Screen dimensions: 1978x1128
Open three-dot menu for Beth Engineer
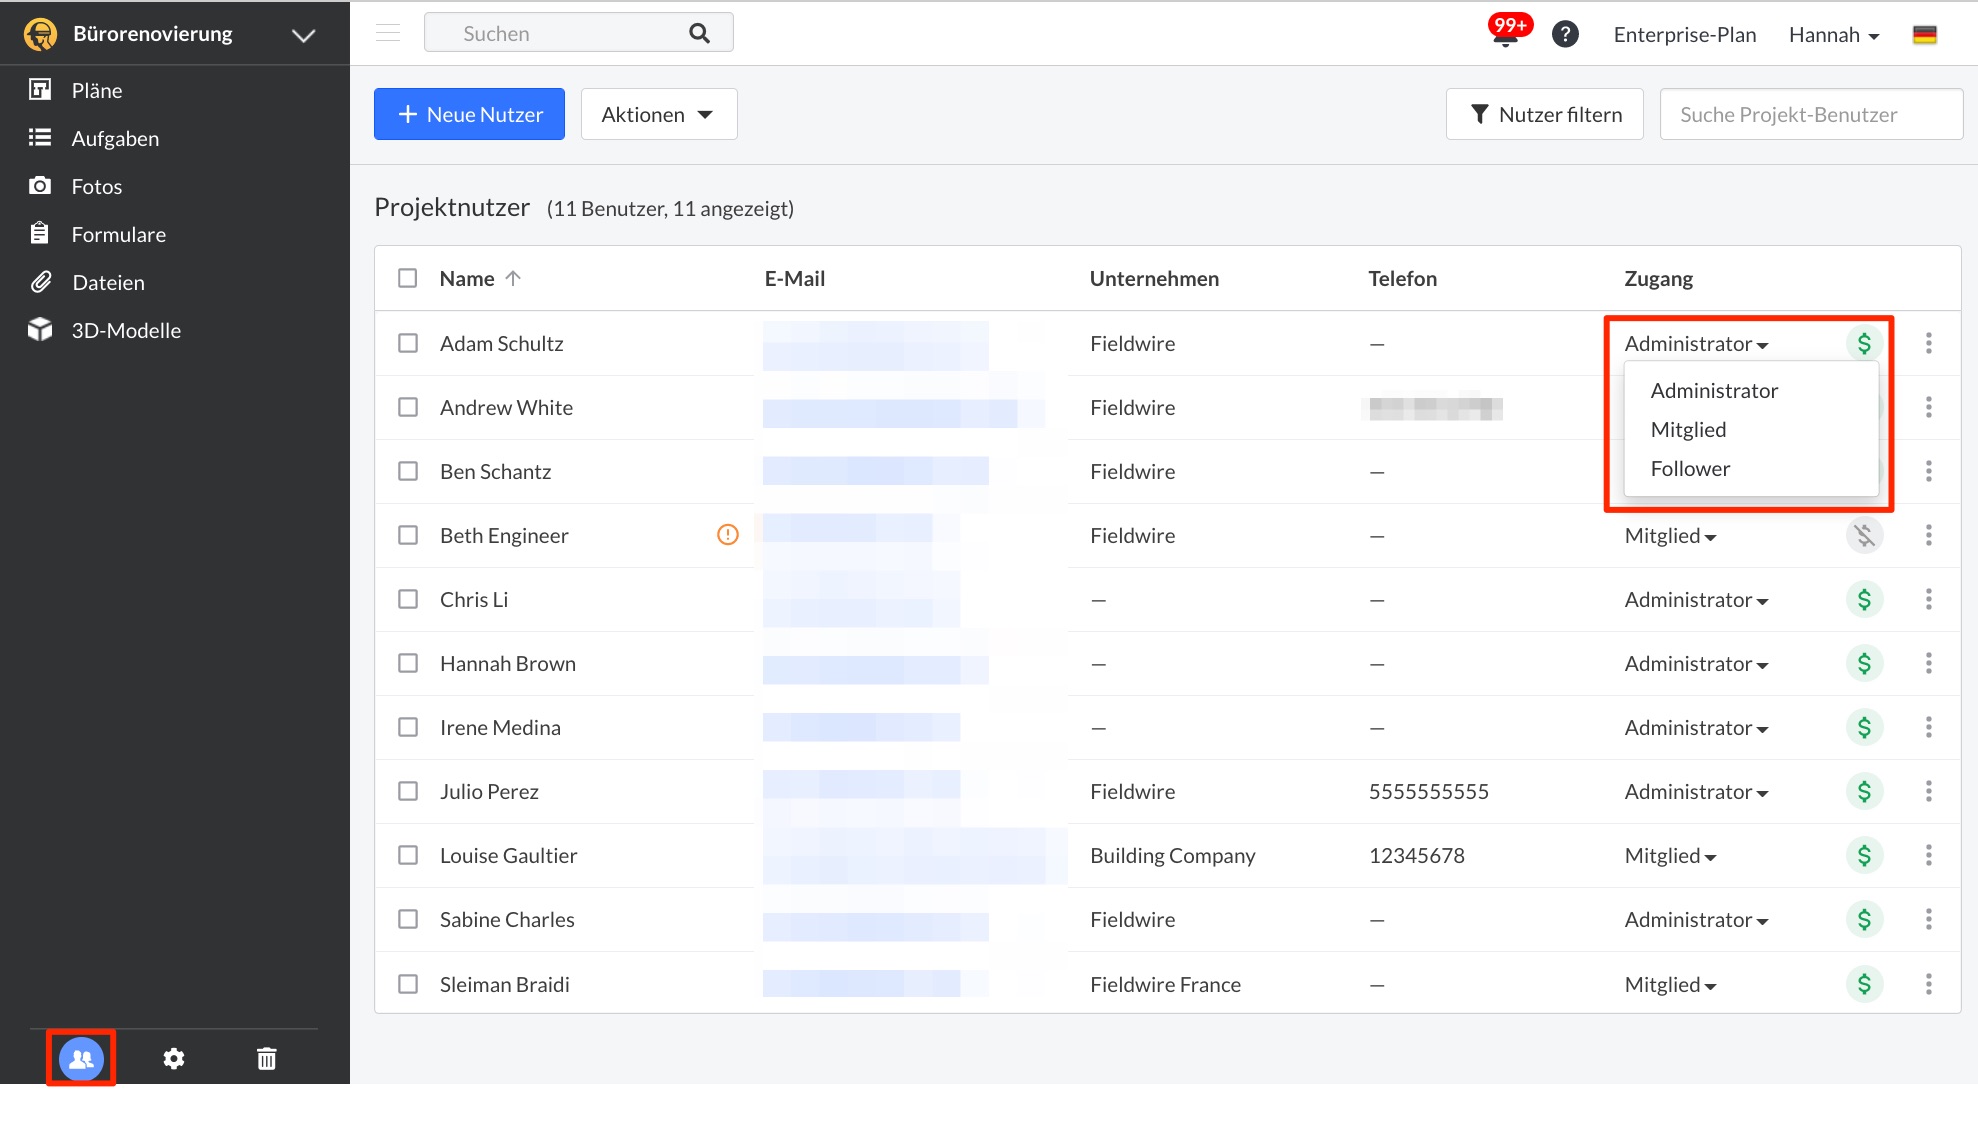(x=1929, y=535)
